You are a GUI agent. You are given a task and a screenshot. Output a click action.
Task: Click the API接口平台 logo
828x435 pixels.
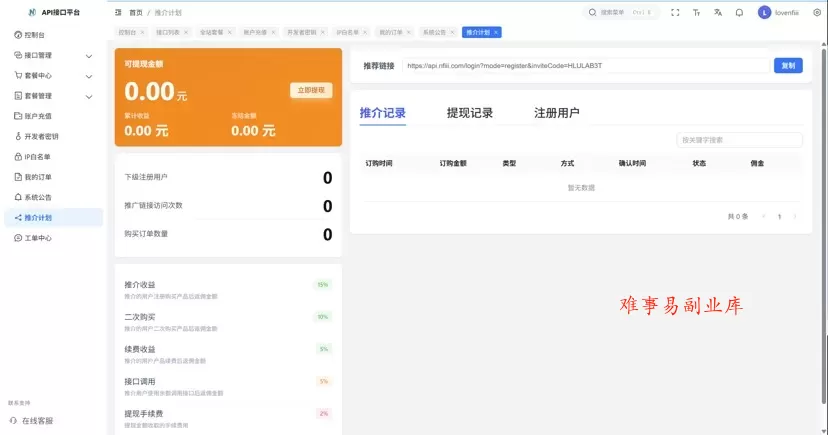[53, 12]
